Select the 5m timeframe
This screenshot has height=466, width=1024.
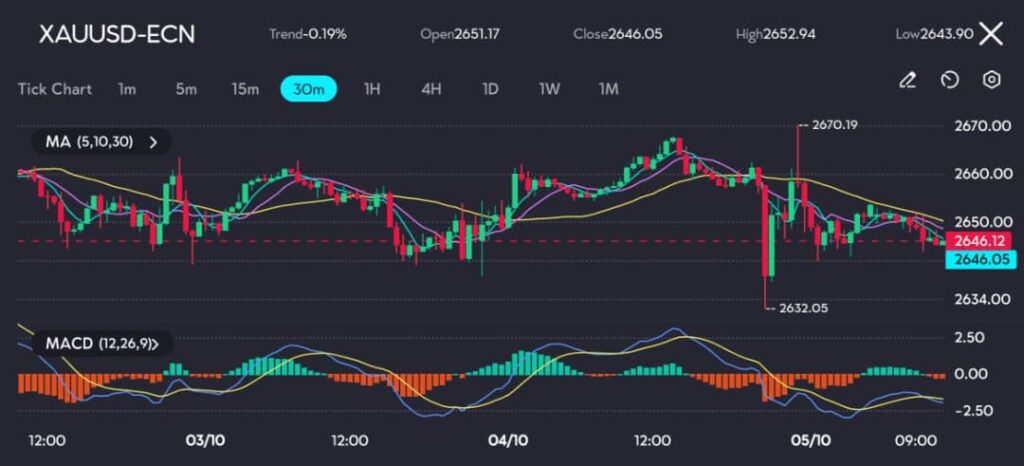pos(186,89)
